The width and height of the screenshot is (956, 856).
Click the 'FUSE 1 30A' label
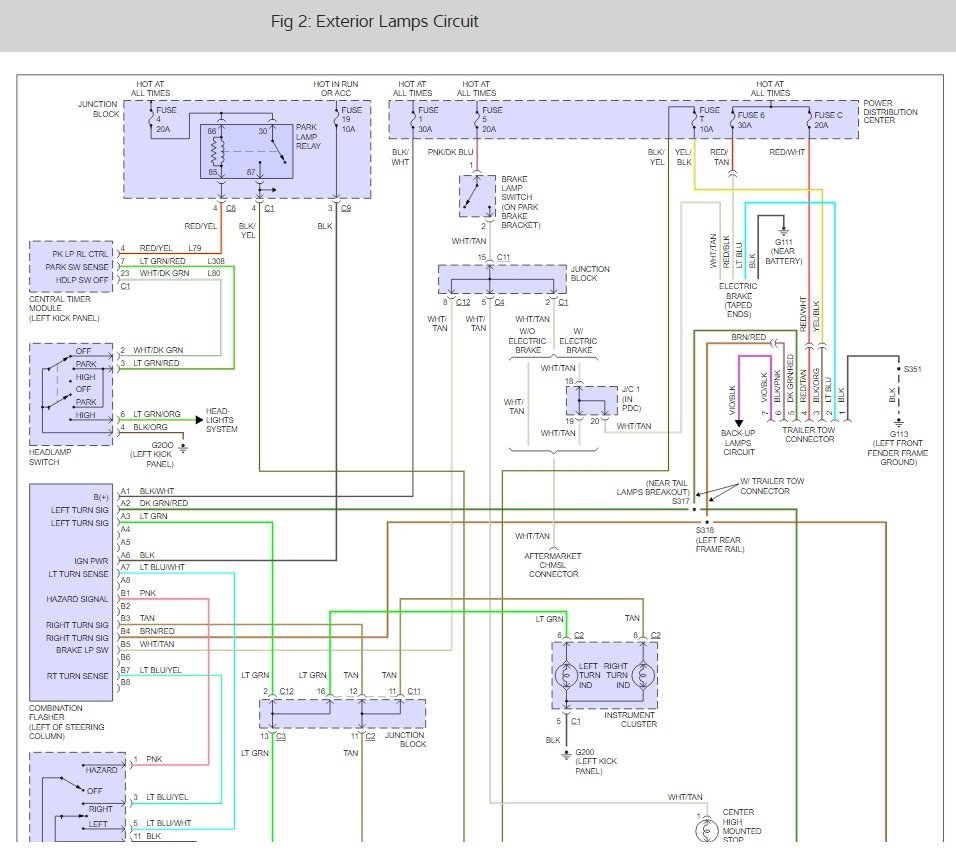[x=428, y=119]
